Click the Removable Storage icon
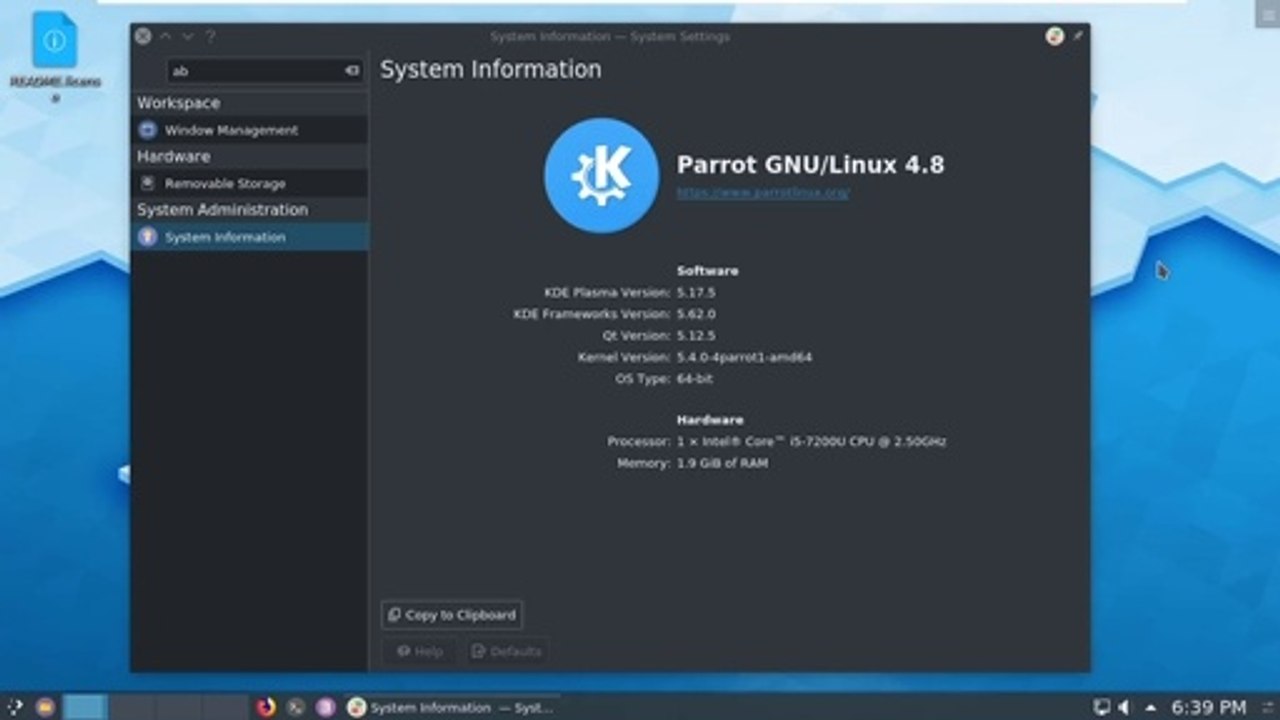Image resolution: width=1280 pixels, height=720 pixels. pos(147,183)
